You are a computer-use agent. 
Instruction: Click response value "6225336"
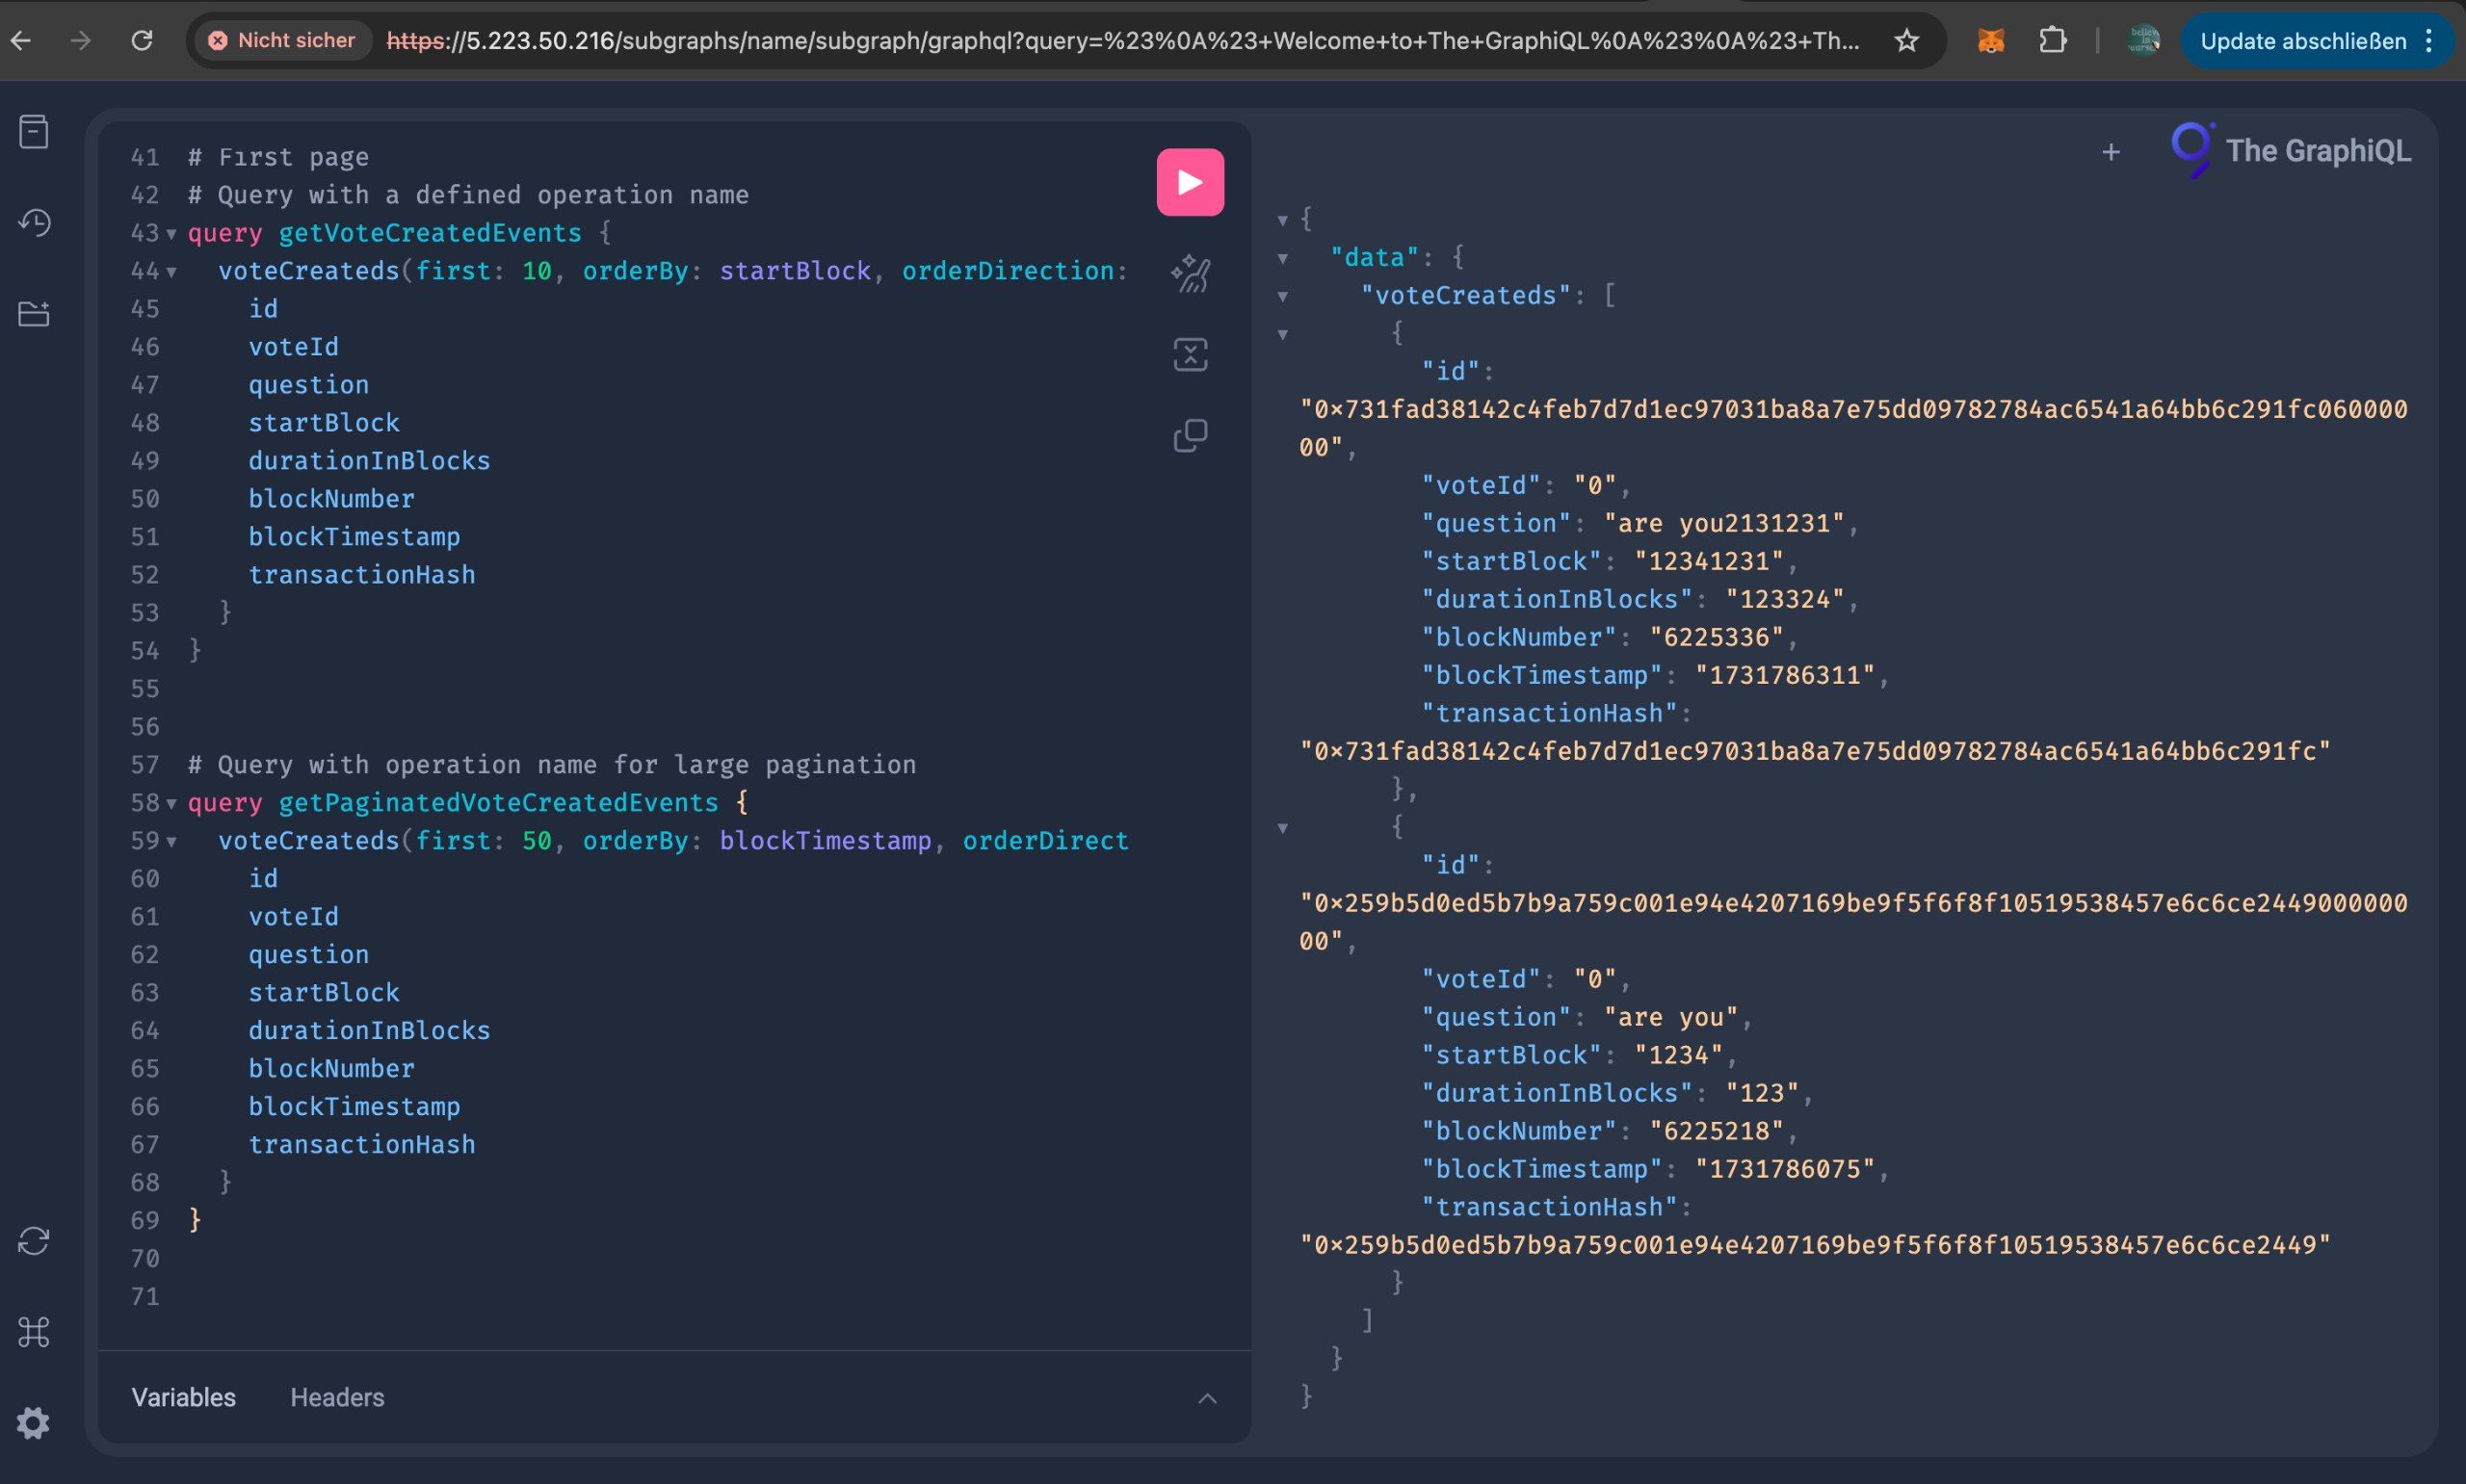1717,638
